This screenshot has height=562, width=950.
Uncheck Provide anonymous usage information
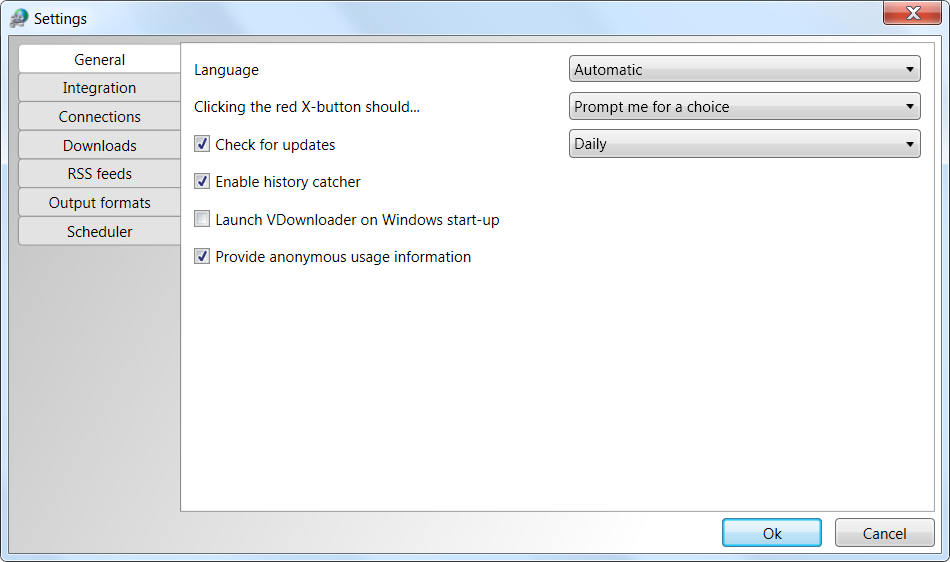coord(202,256)
